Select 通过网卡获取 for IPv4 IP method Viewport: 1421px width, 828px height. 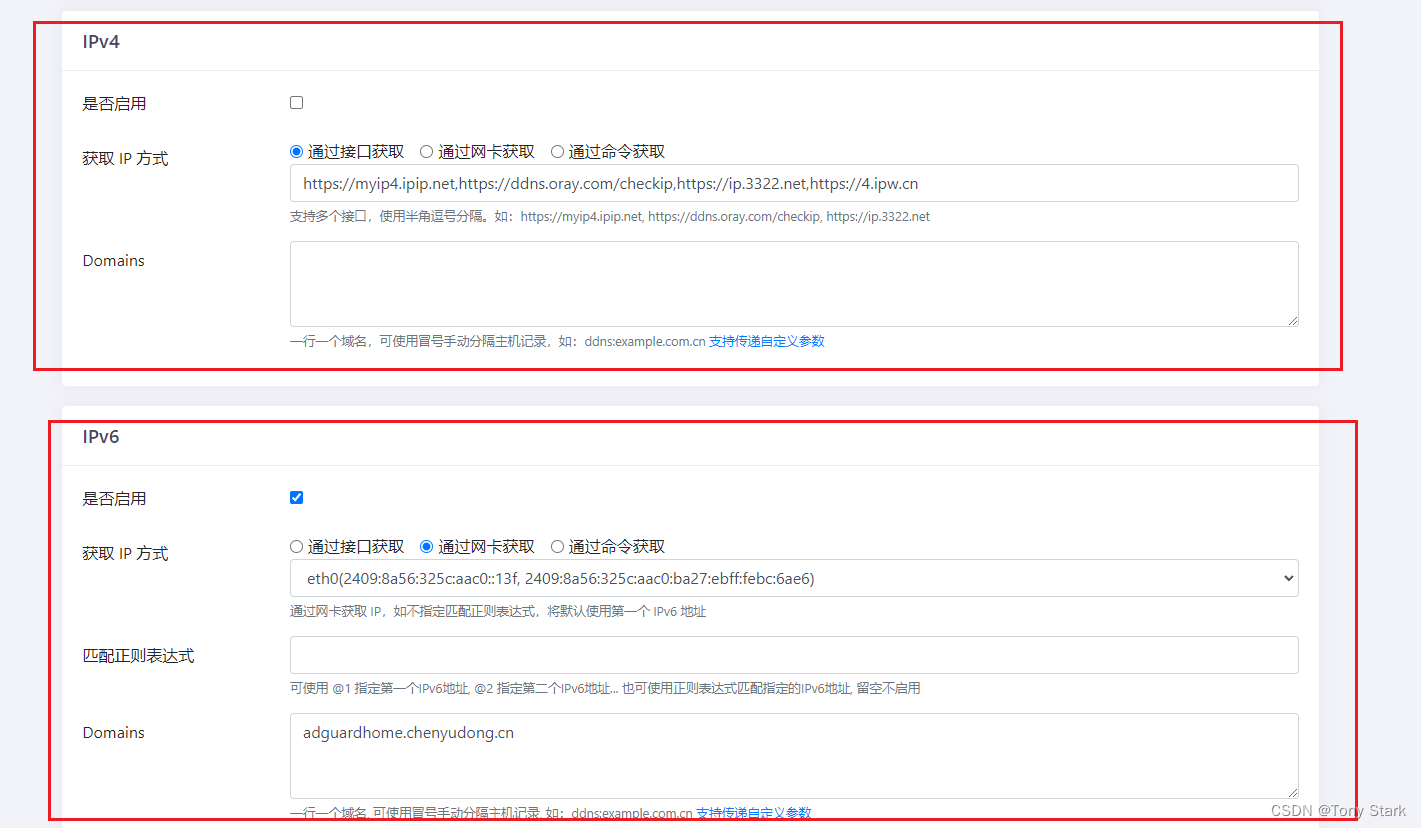[426, 151]
